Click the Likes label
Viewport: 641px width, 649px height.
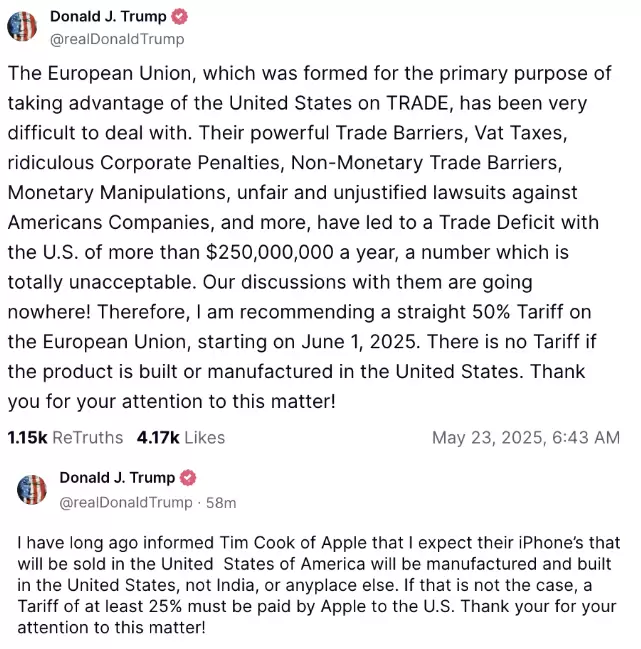[205, 437]
